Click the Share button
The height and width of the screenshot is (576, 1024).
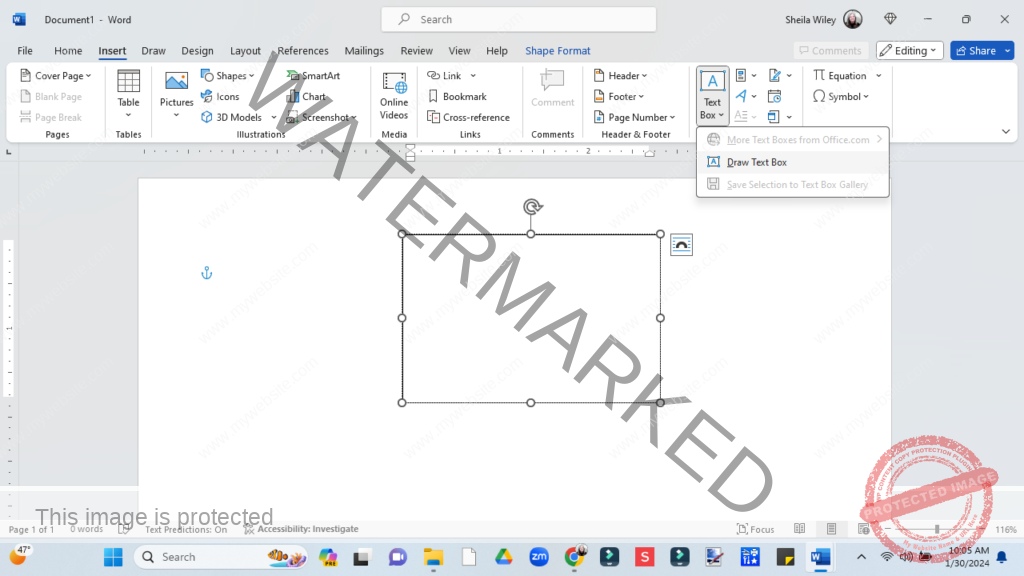976,50
